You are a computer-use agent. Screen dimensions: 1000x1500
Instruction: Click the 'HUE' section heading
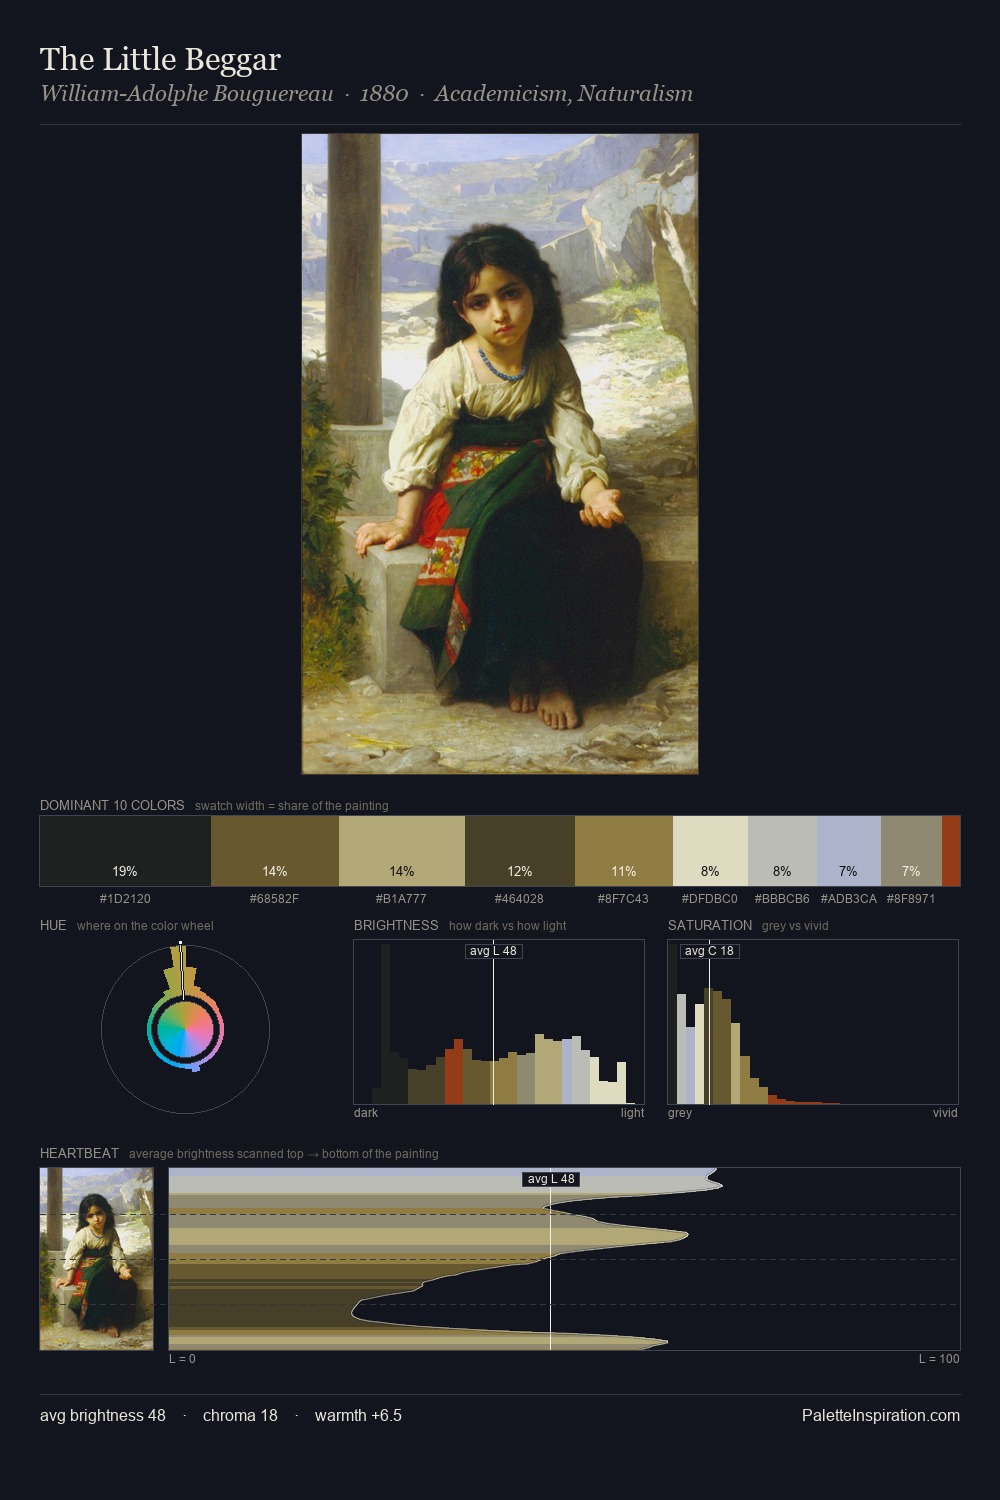53,925
